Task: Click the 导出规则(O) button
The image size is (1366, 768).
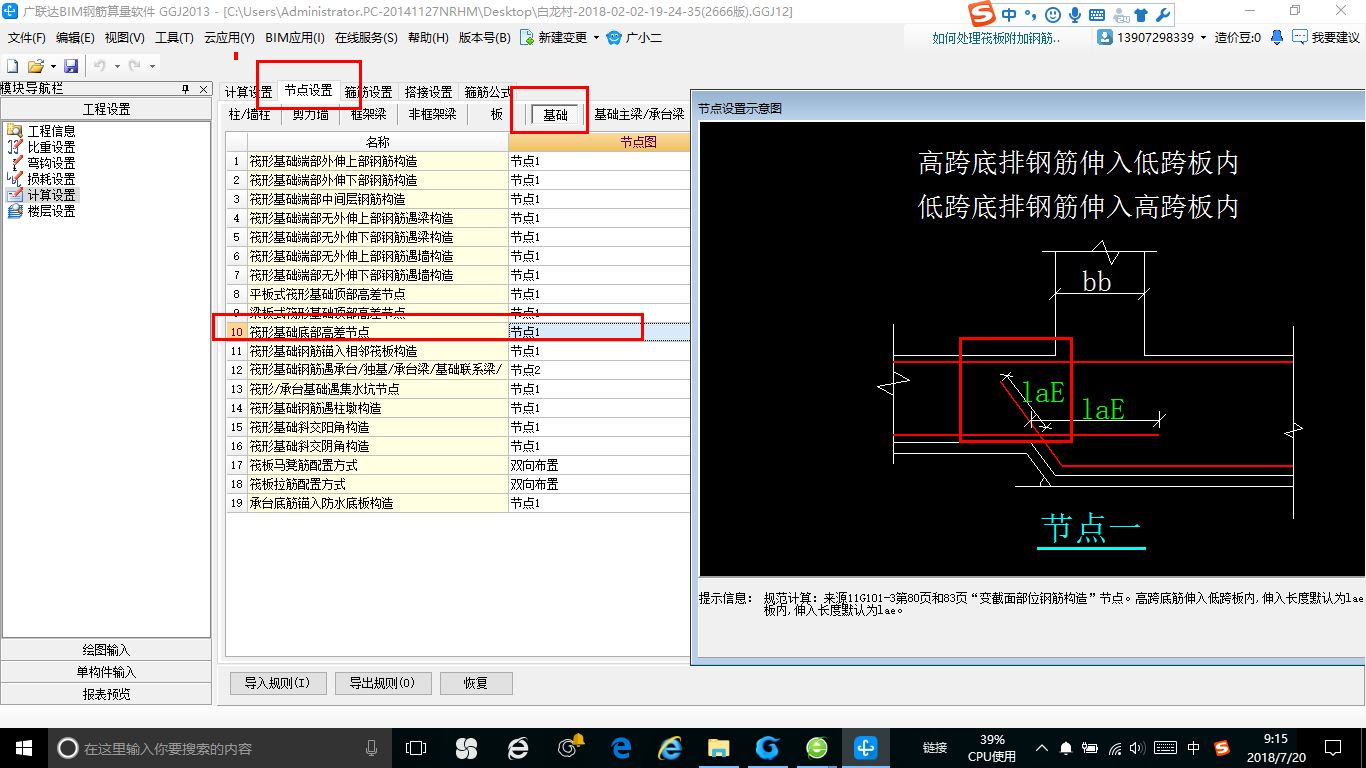Action: click(383, 683)
